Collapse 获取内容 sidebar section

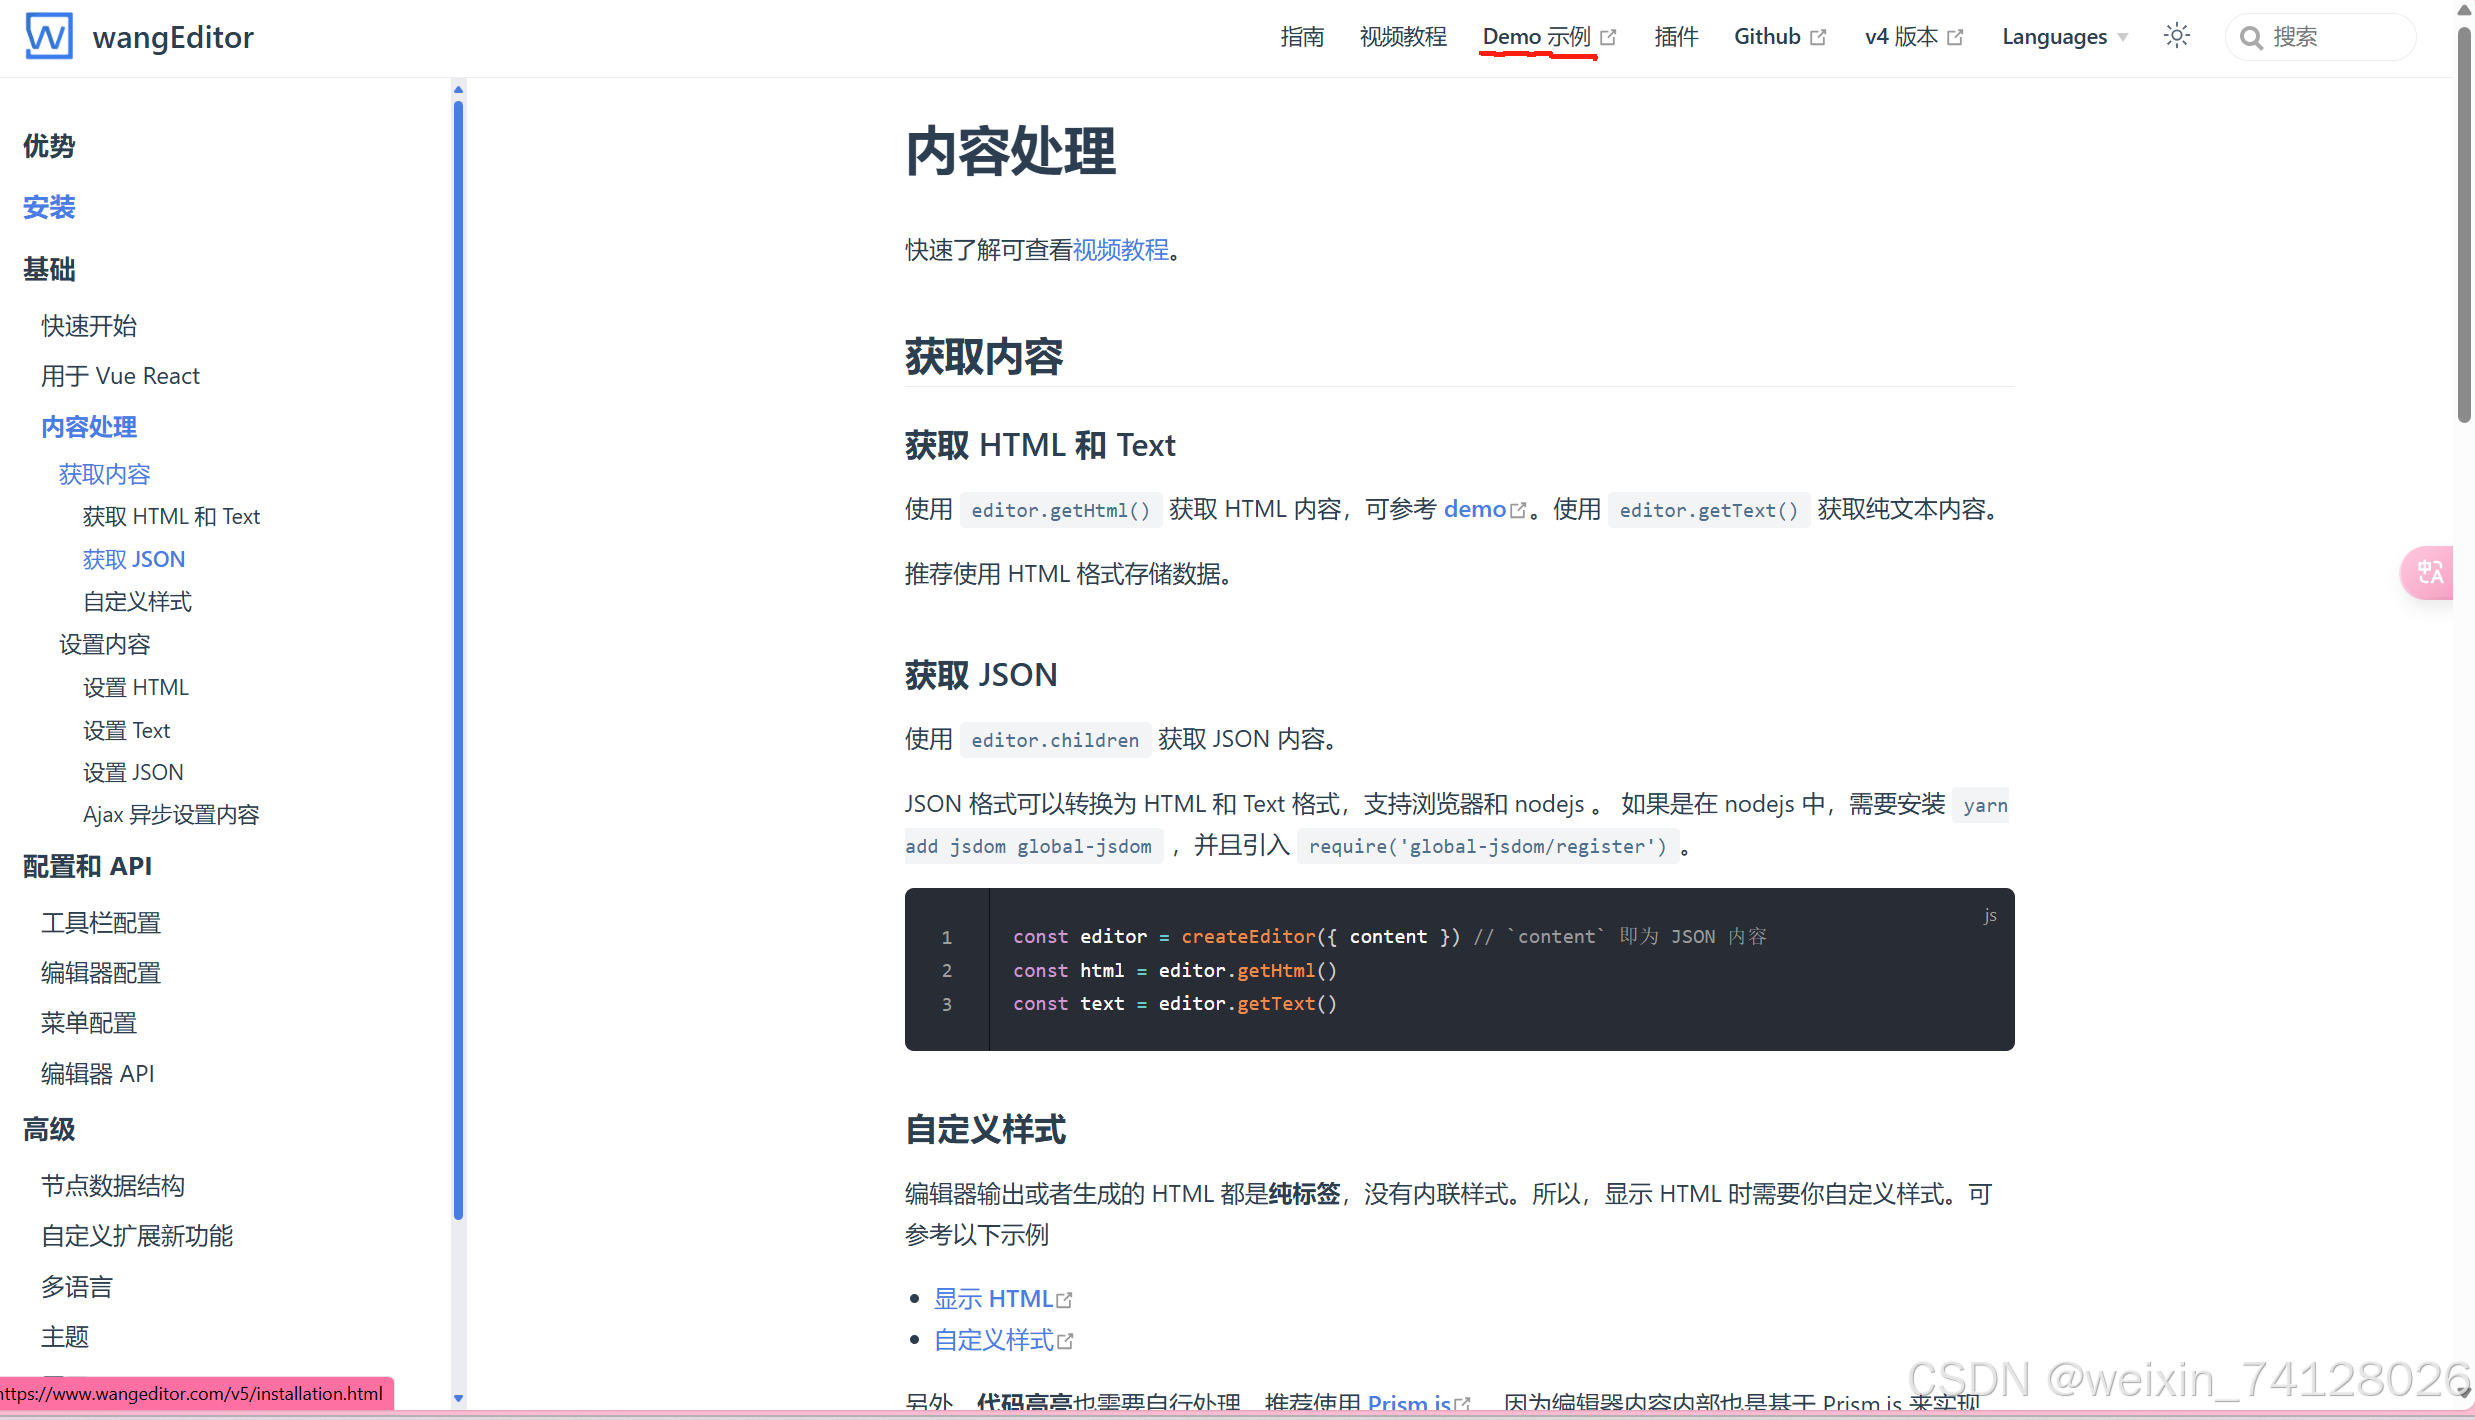[x=104, y=474]
